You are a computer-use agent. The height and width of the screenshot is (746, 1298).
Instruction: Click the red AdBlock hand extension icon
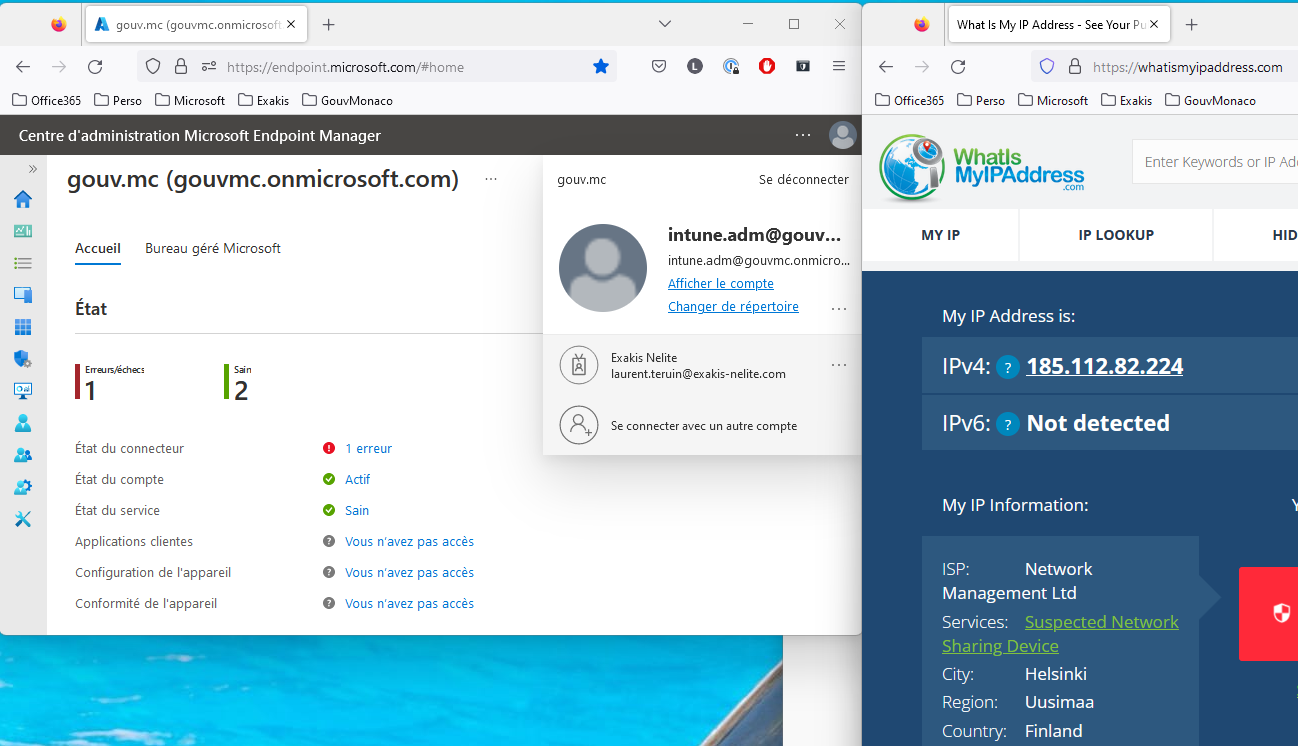point(767,66)
